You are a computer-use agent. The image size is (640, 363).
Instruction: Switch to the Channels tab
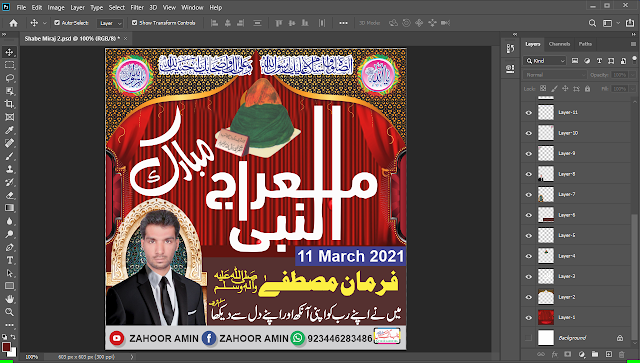(x=559, y=44)
